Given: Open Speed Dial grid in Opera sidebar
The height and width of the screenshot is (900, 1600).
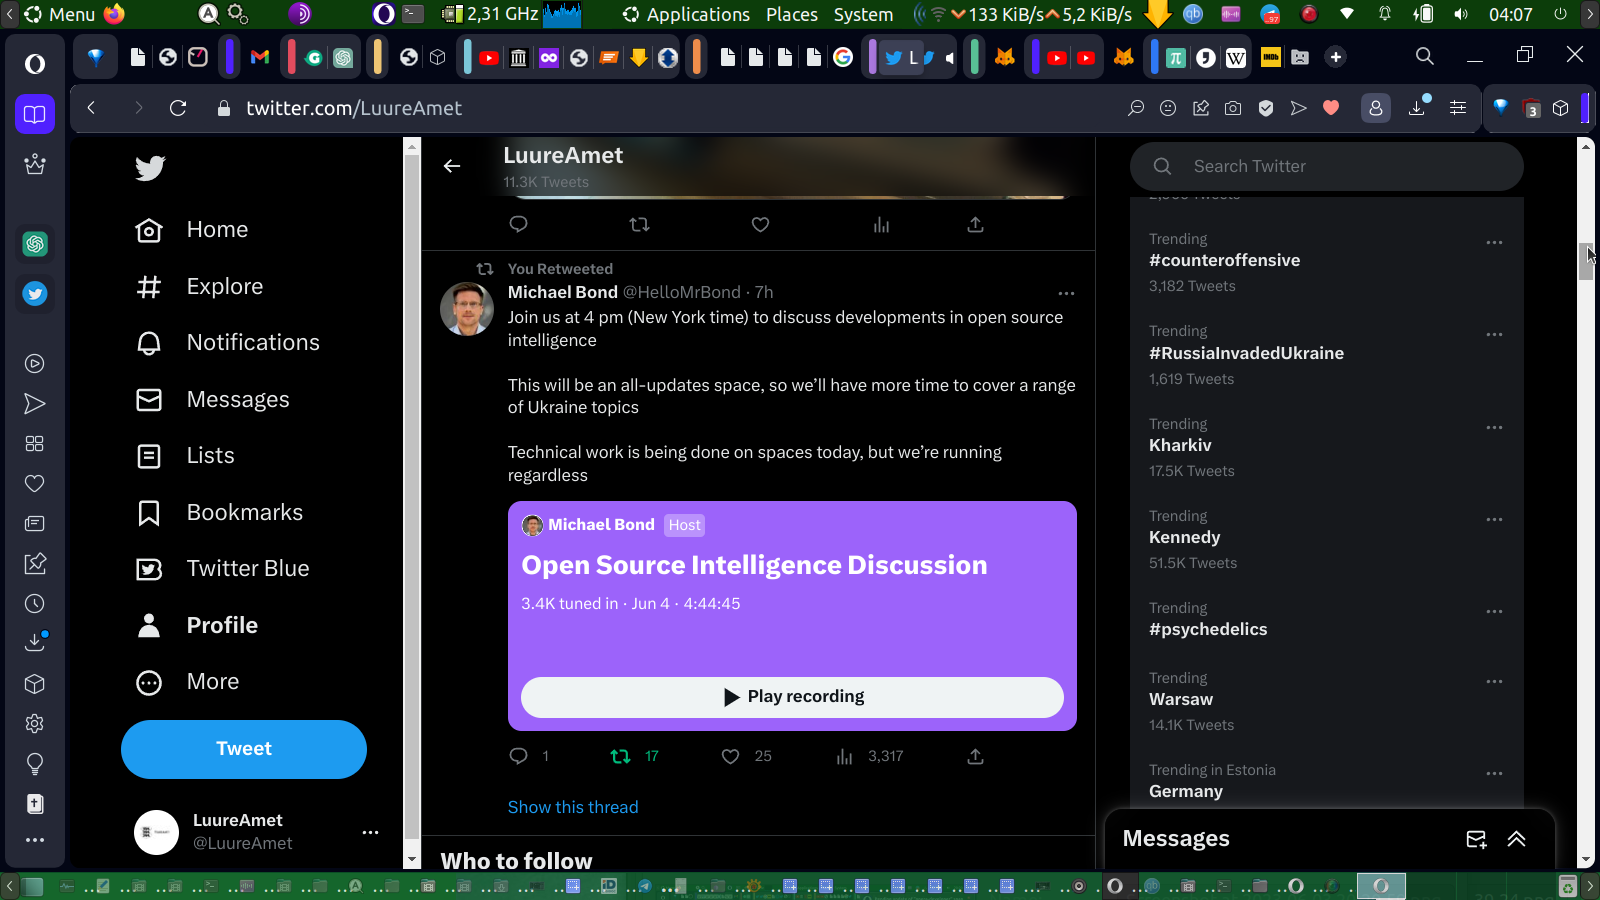Looking at the screenshot, I should (35, 444).
